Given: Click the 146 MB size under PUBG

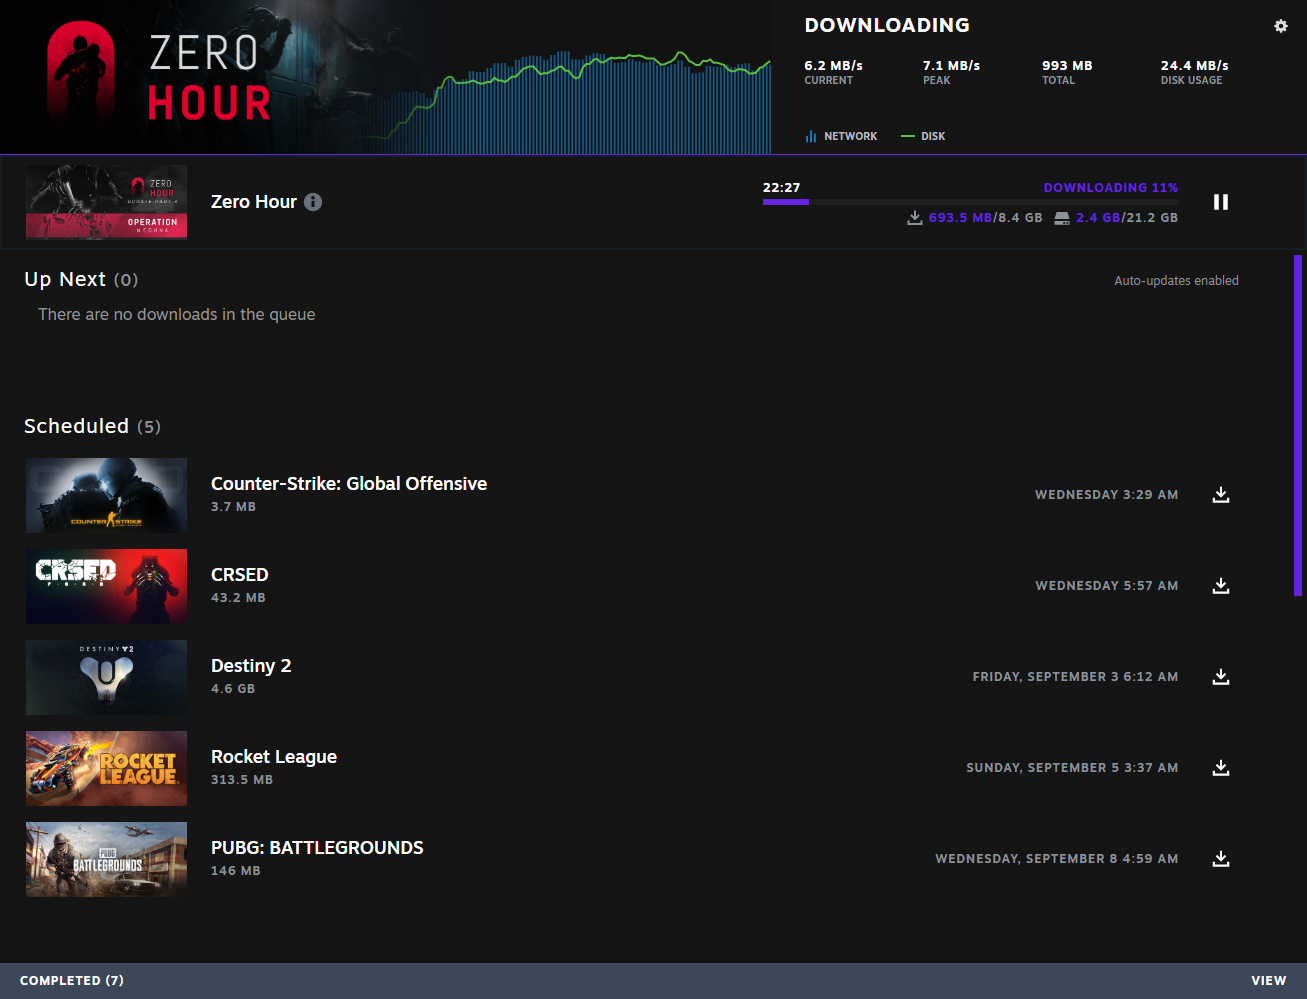Looking at the screenshot, I should click(236, 871).
